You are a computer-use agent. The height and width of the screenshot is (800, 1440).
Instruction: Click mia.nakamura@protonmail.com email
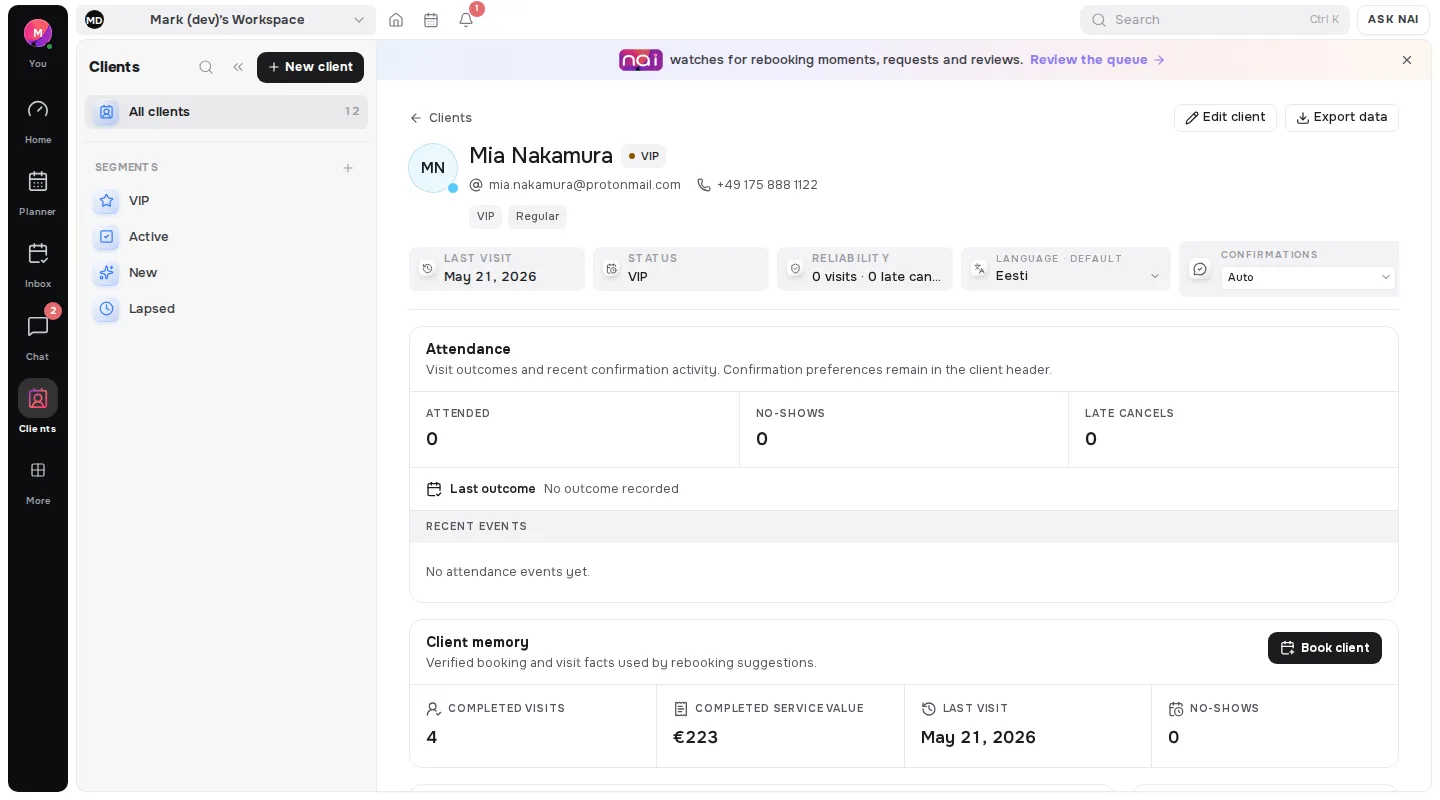coord(585,185)
